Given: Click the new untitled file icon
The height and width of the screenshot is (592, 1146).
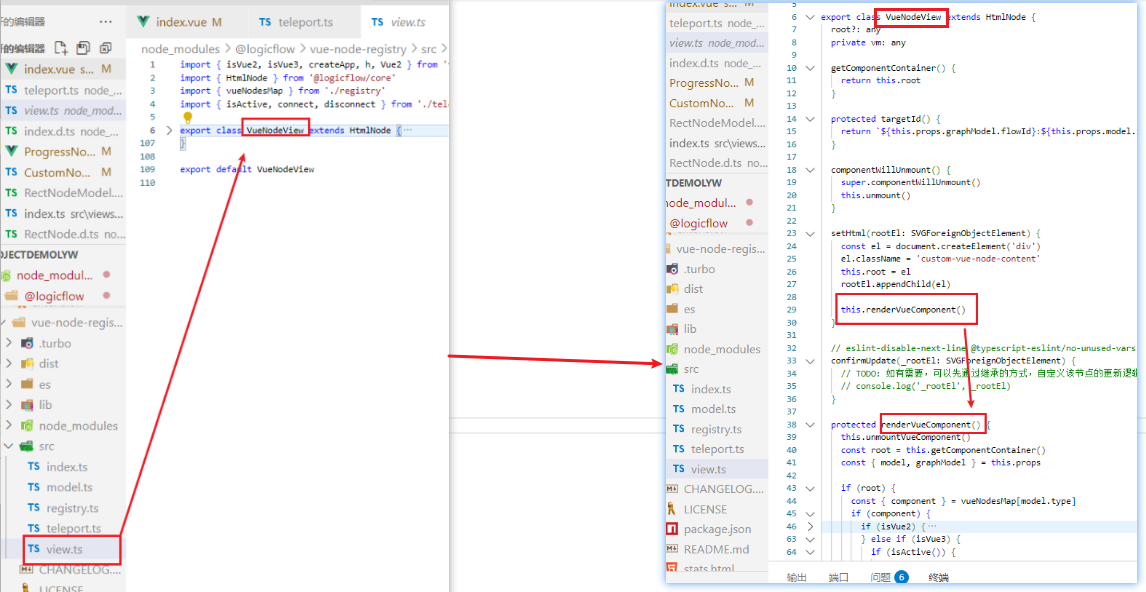Looking at the screenshot, I should click(61, 48).
